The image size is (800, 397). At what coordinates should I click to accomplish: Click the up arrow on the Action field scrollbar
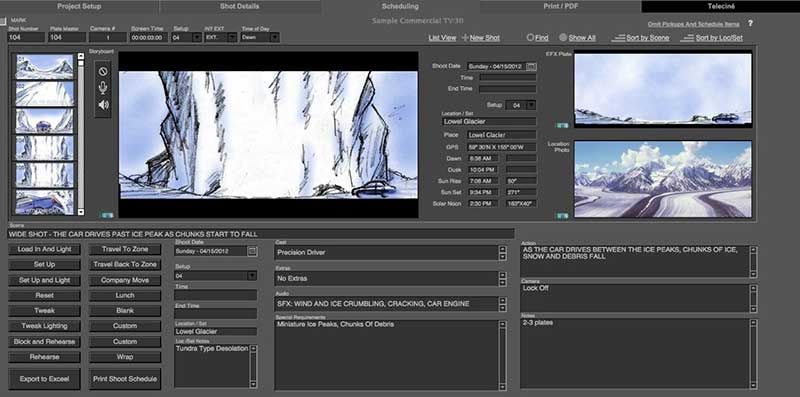click(x=753, y=250)
